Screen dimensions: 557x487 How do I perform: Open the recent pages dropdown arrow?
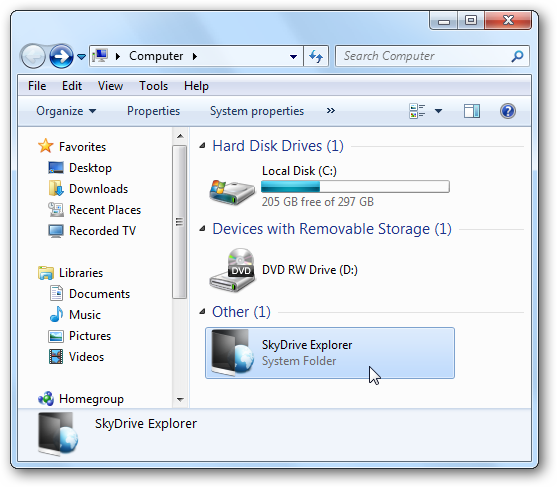pyautogui.click(x=81, y=56)
